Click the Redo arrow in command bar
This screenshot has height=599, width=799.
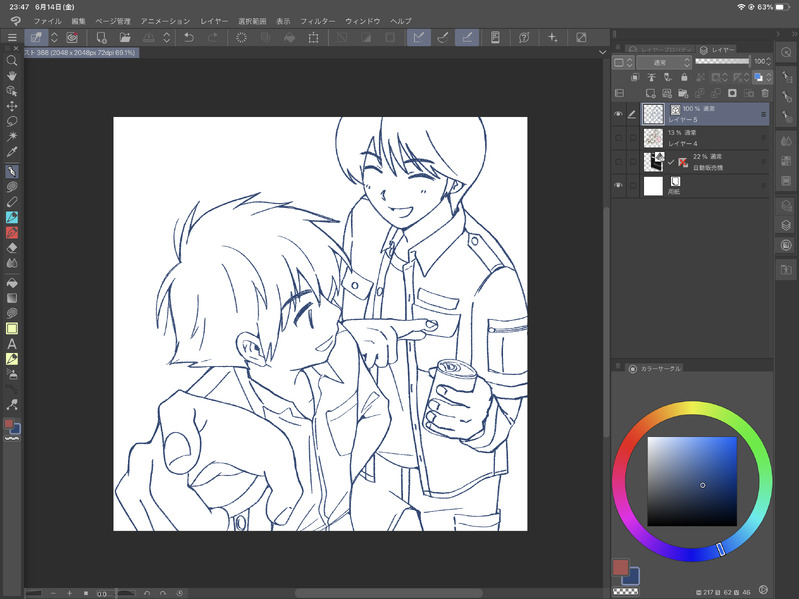(x=213, y=37)
